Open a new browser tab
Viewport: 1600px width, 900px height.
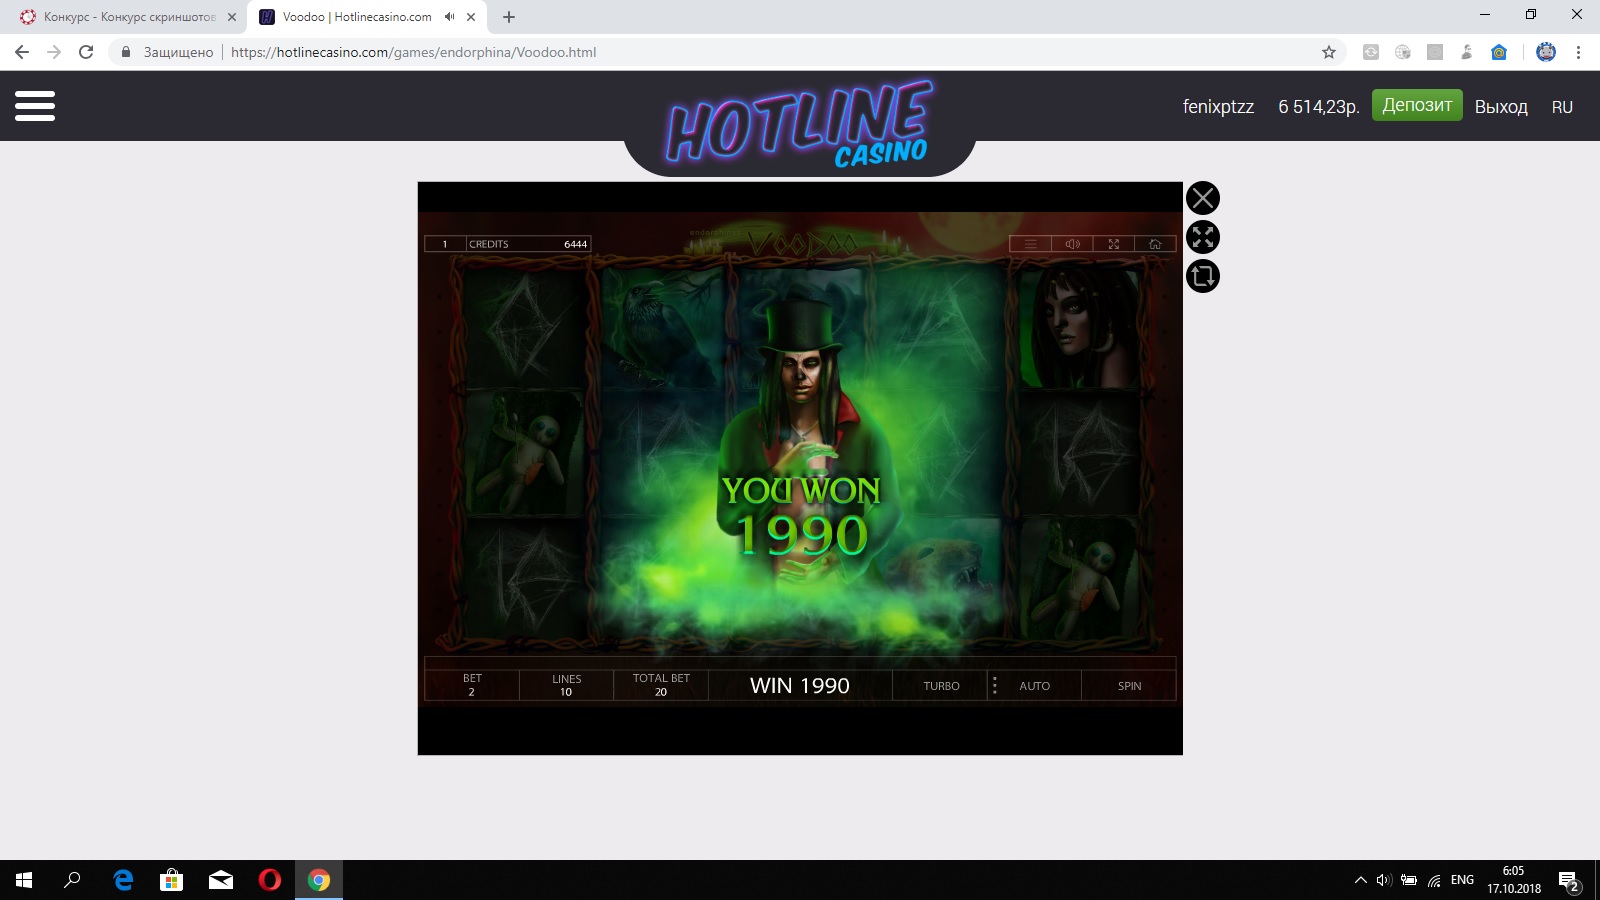coord(509,17)
